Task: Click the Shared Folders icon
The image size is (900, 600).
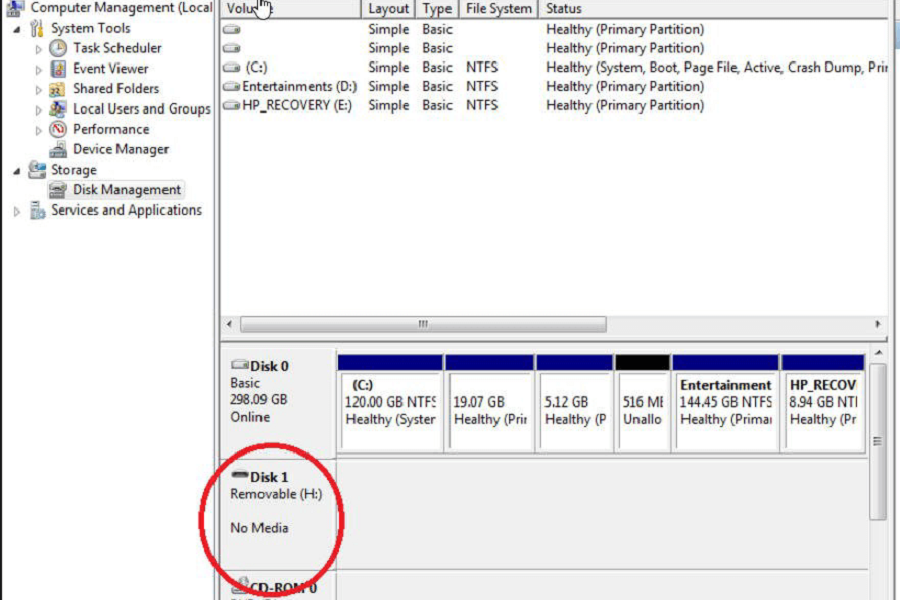Action: (x=58, y=89)
